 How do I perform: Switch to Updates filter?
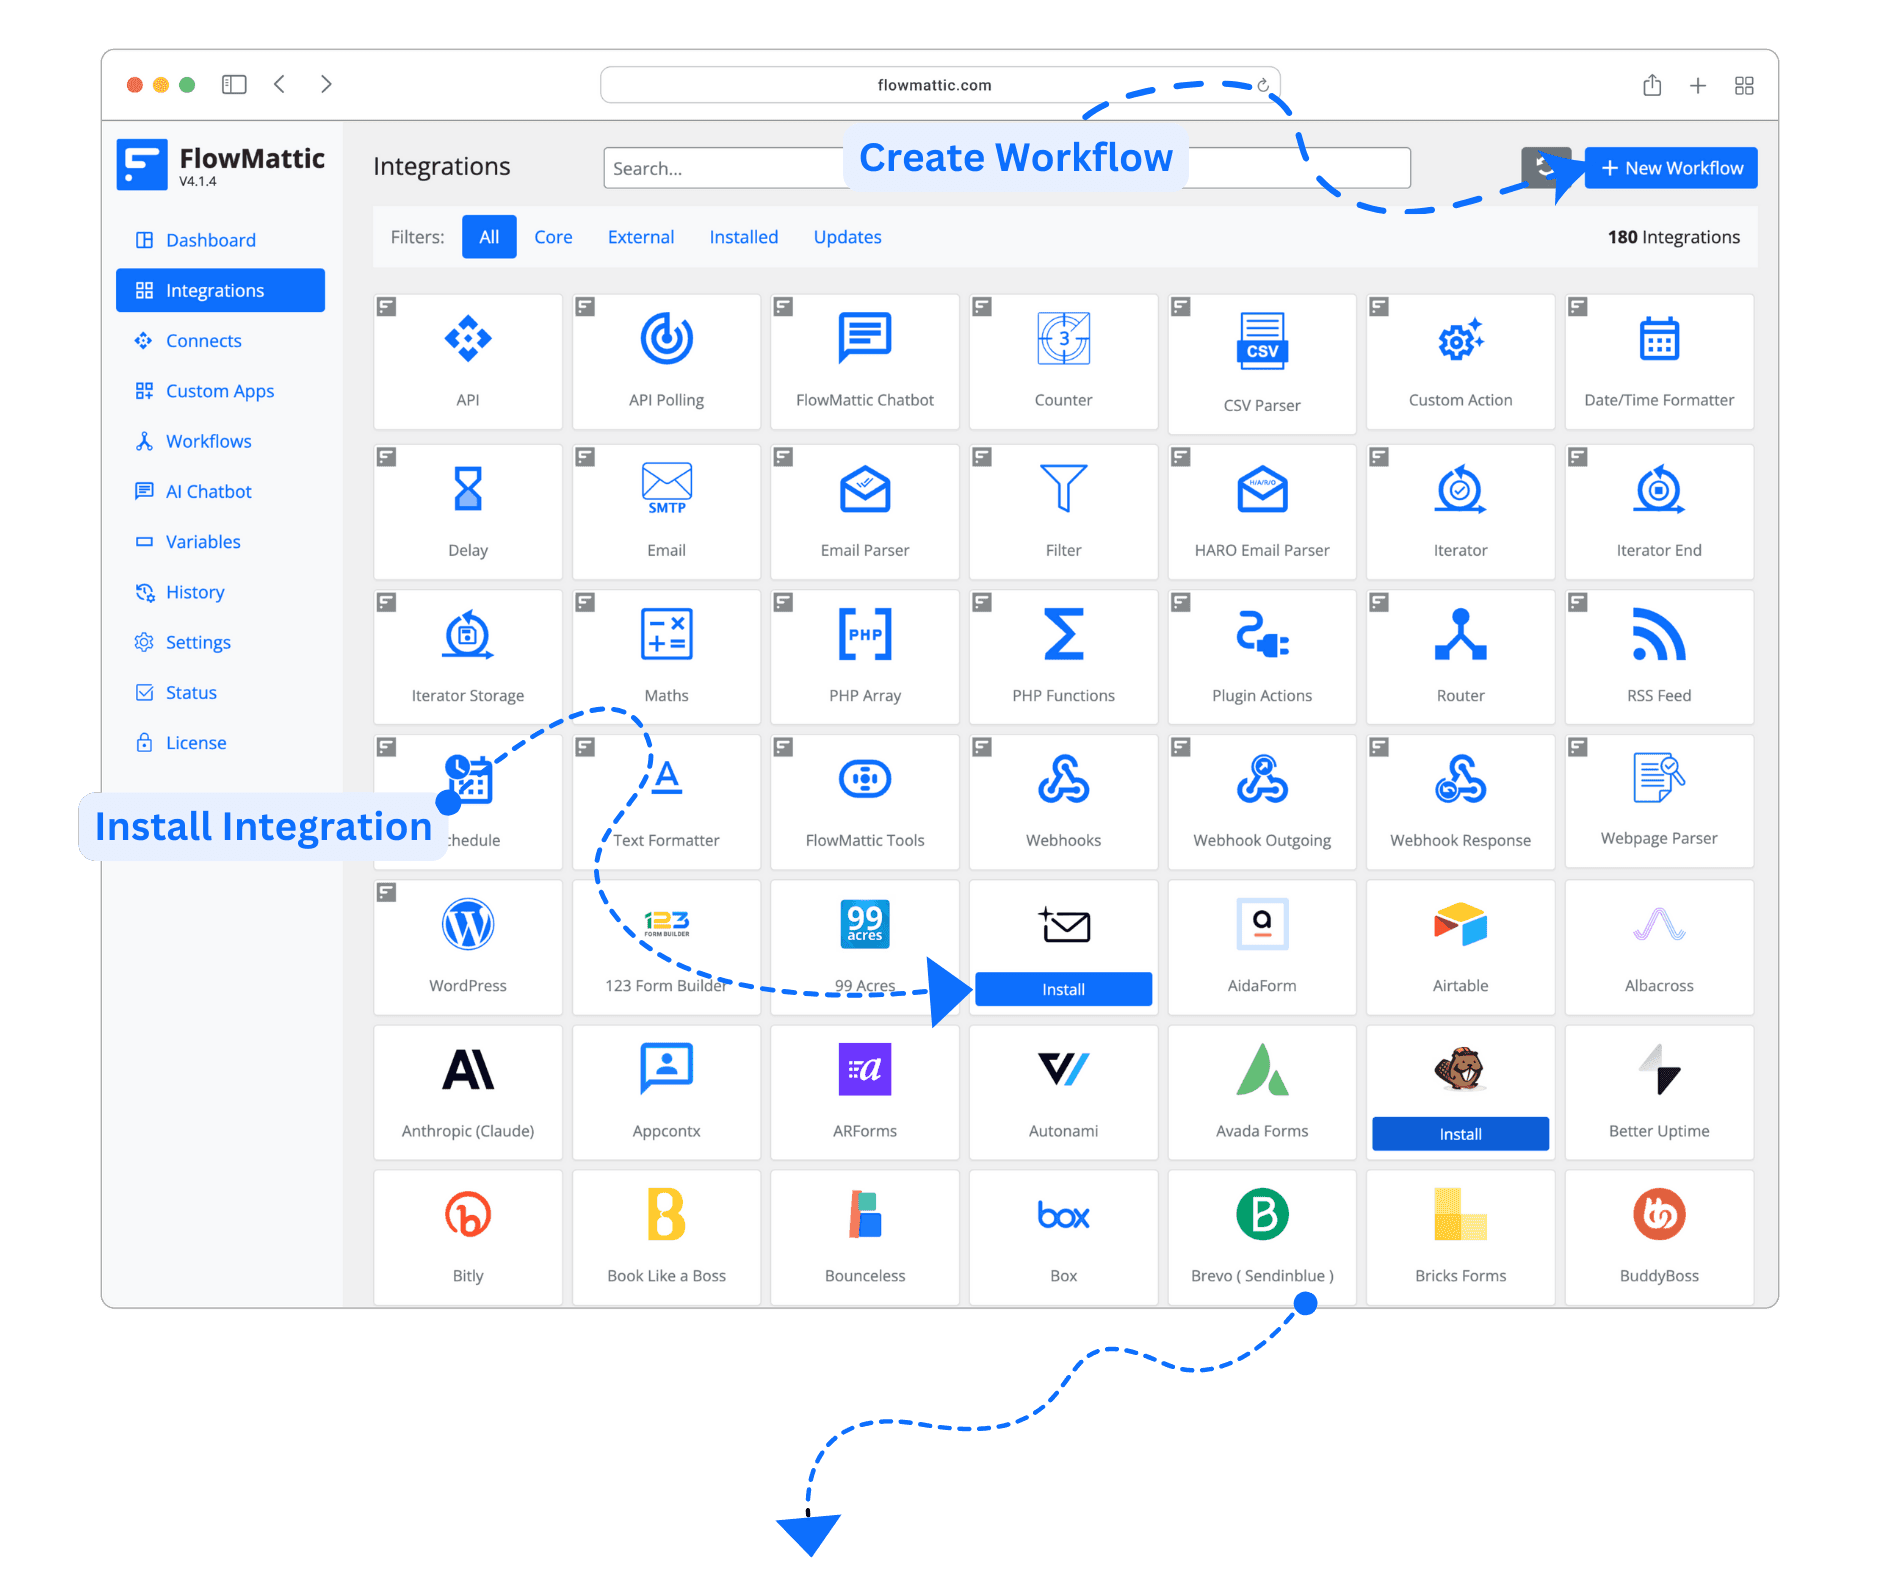(847, 237)
